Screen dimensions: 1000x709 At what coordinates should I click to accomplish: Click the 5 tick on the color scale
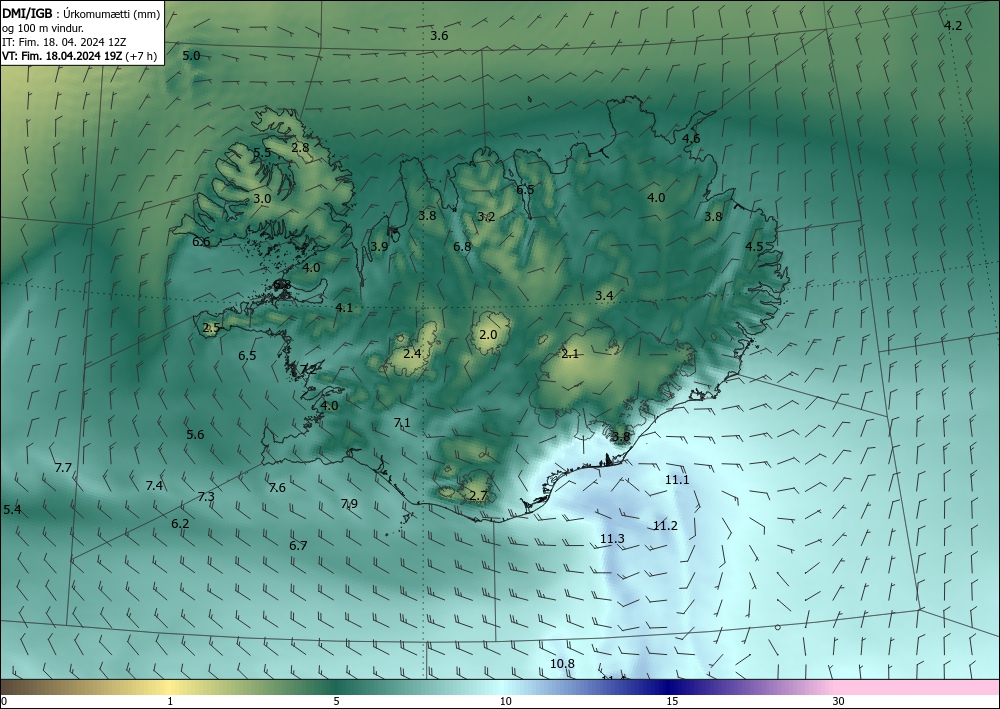click(336, 701)
